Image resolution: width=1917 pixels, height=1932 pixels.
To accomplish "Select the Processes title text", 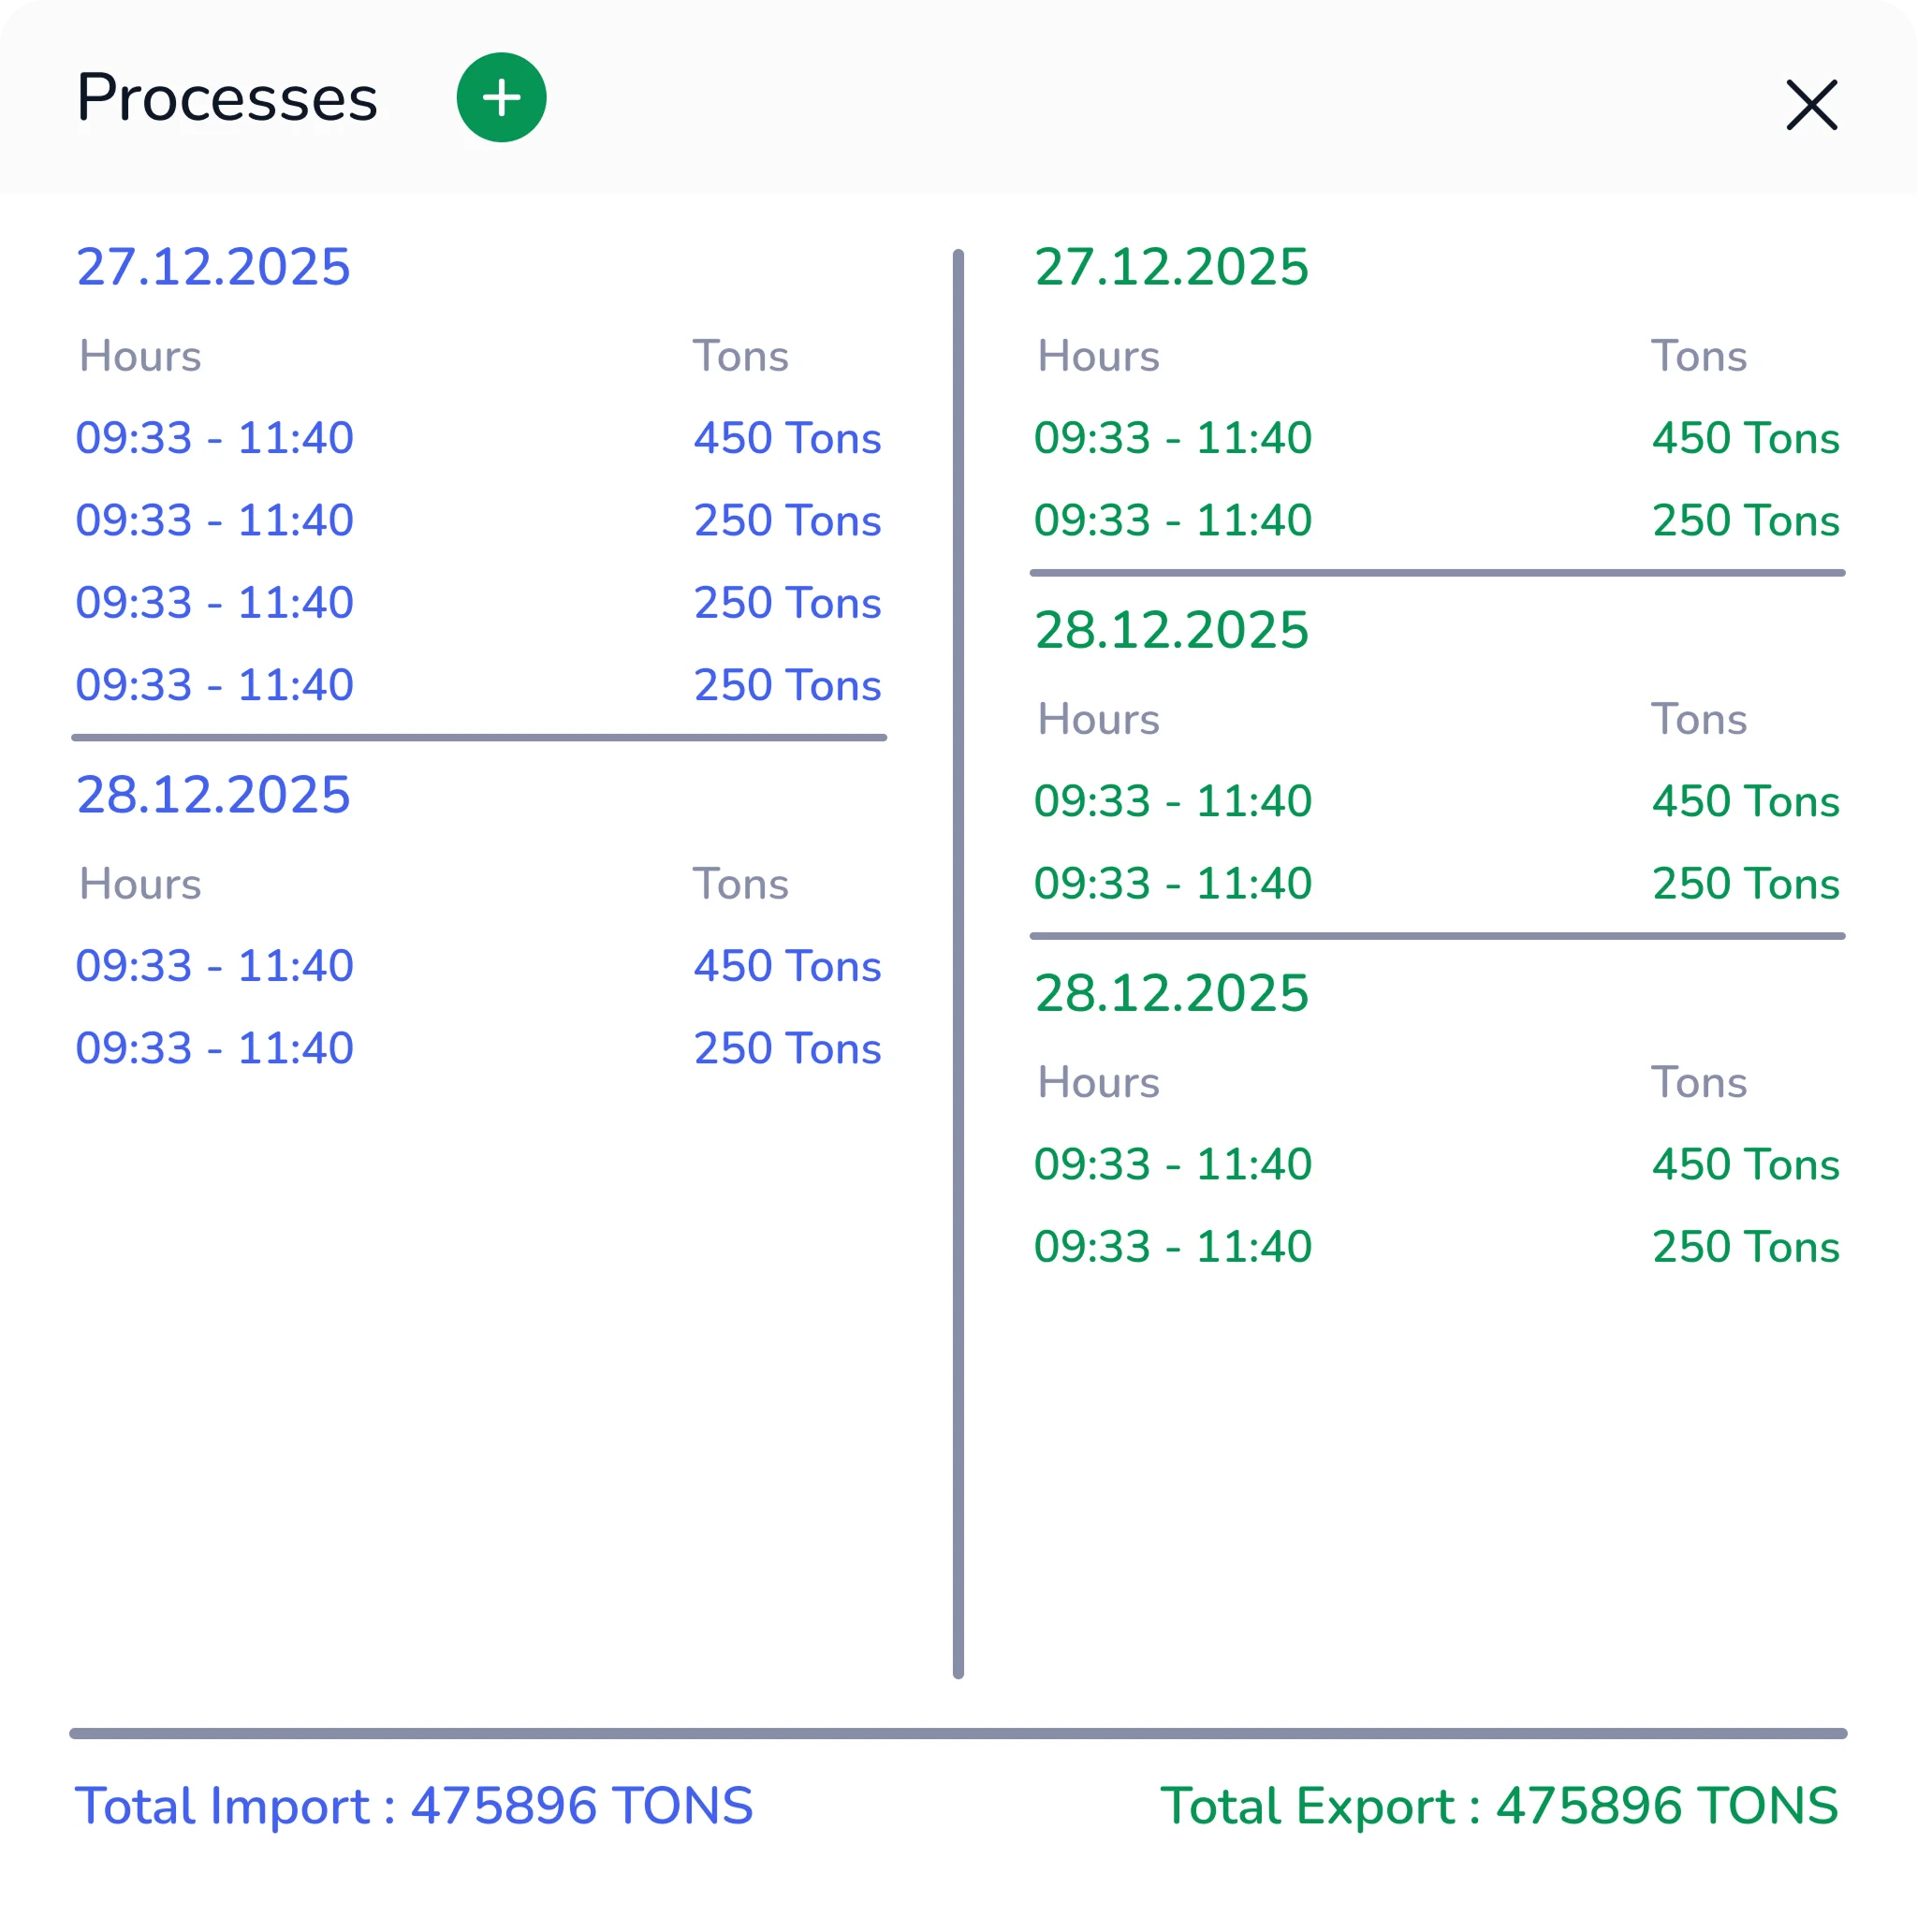I will (x=227, y=98).
